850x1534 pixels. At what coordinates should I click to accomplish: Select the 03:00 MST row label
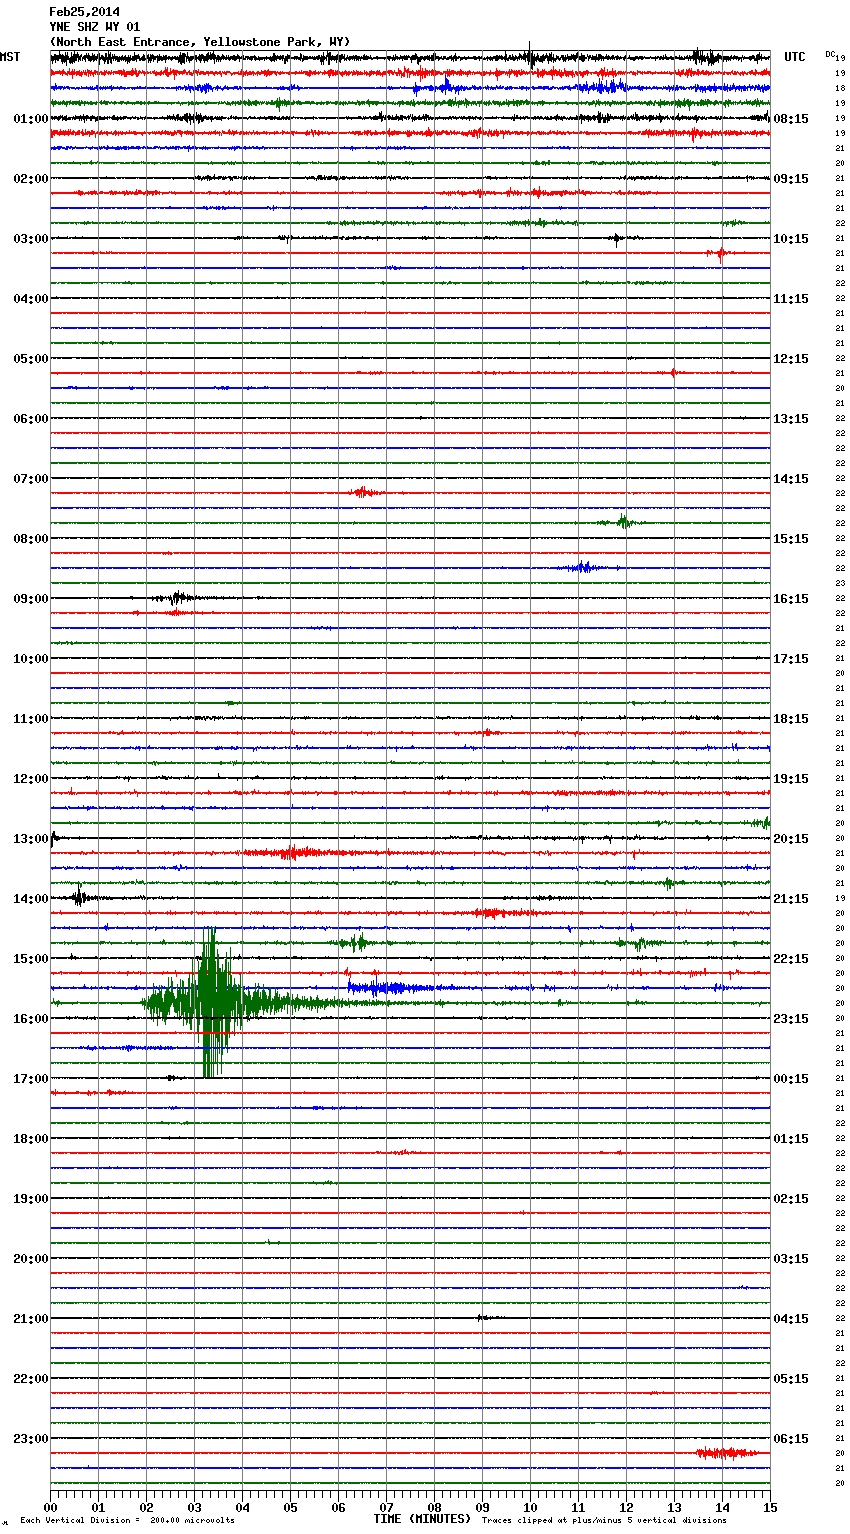point(31,239)
